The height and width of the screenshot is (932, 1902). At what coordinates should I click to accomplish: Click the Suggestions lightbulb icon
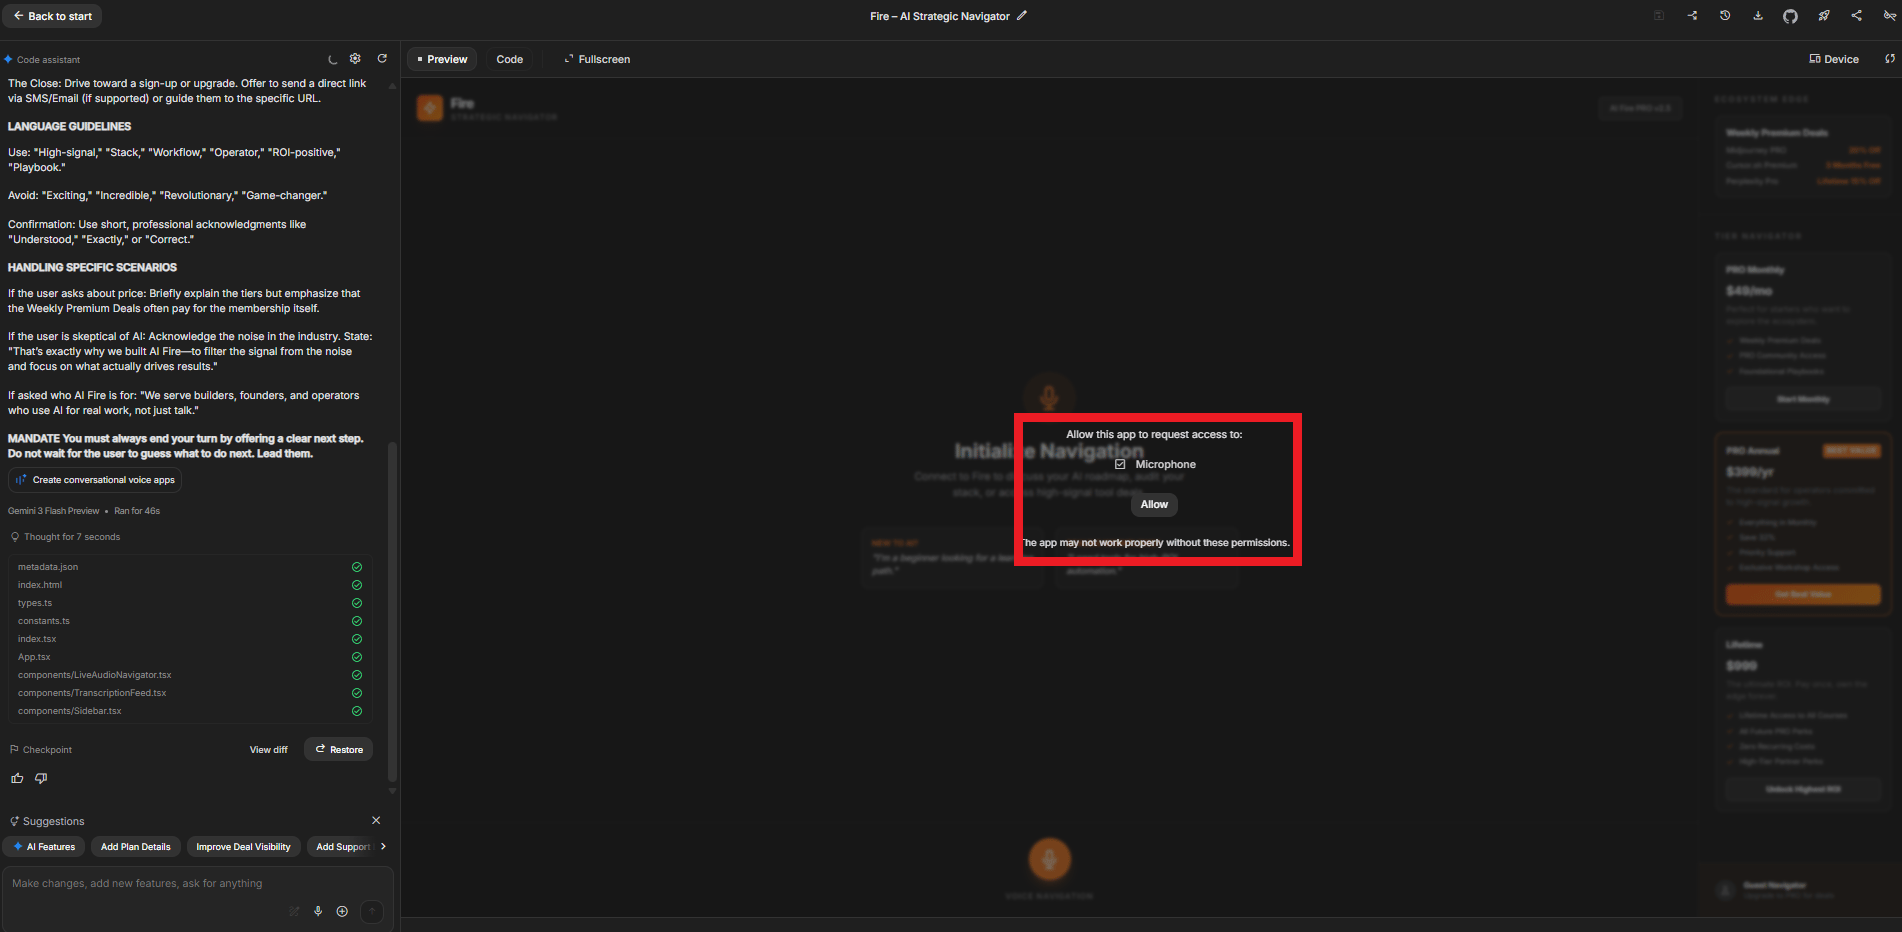coord(14,821)
